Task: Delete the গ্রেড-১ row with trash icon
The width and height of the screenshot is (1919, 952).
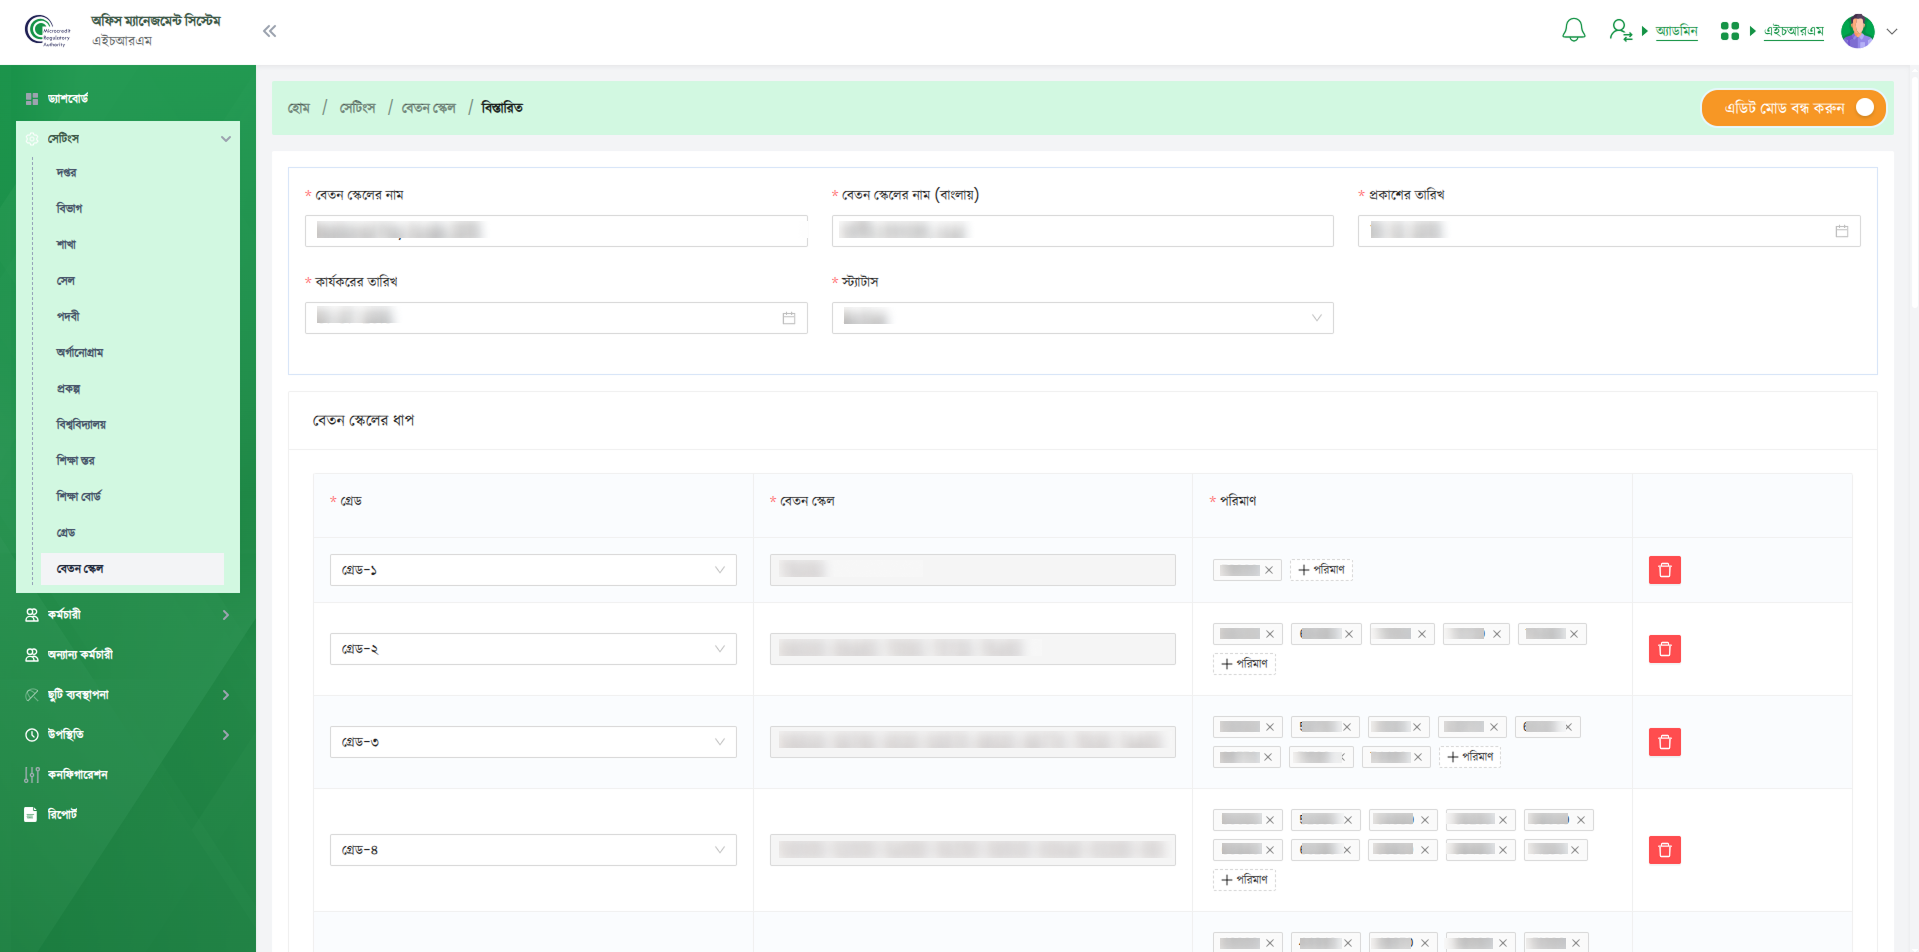Action: click(x=1664, y=570)
